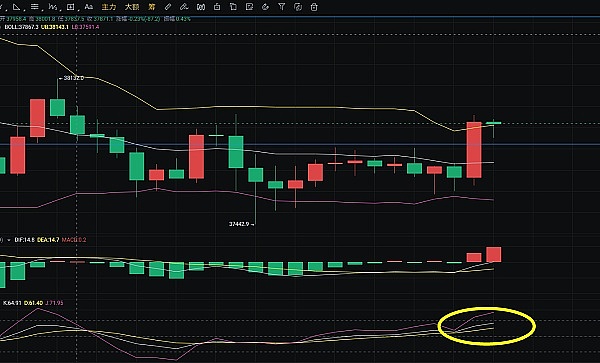Click the UB upper band value label
Viewport: 600px width, 363px height.
click(x=55, y=27)
